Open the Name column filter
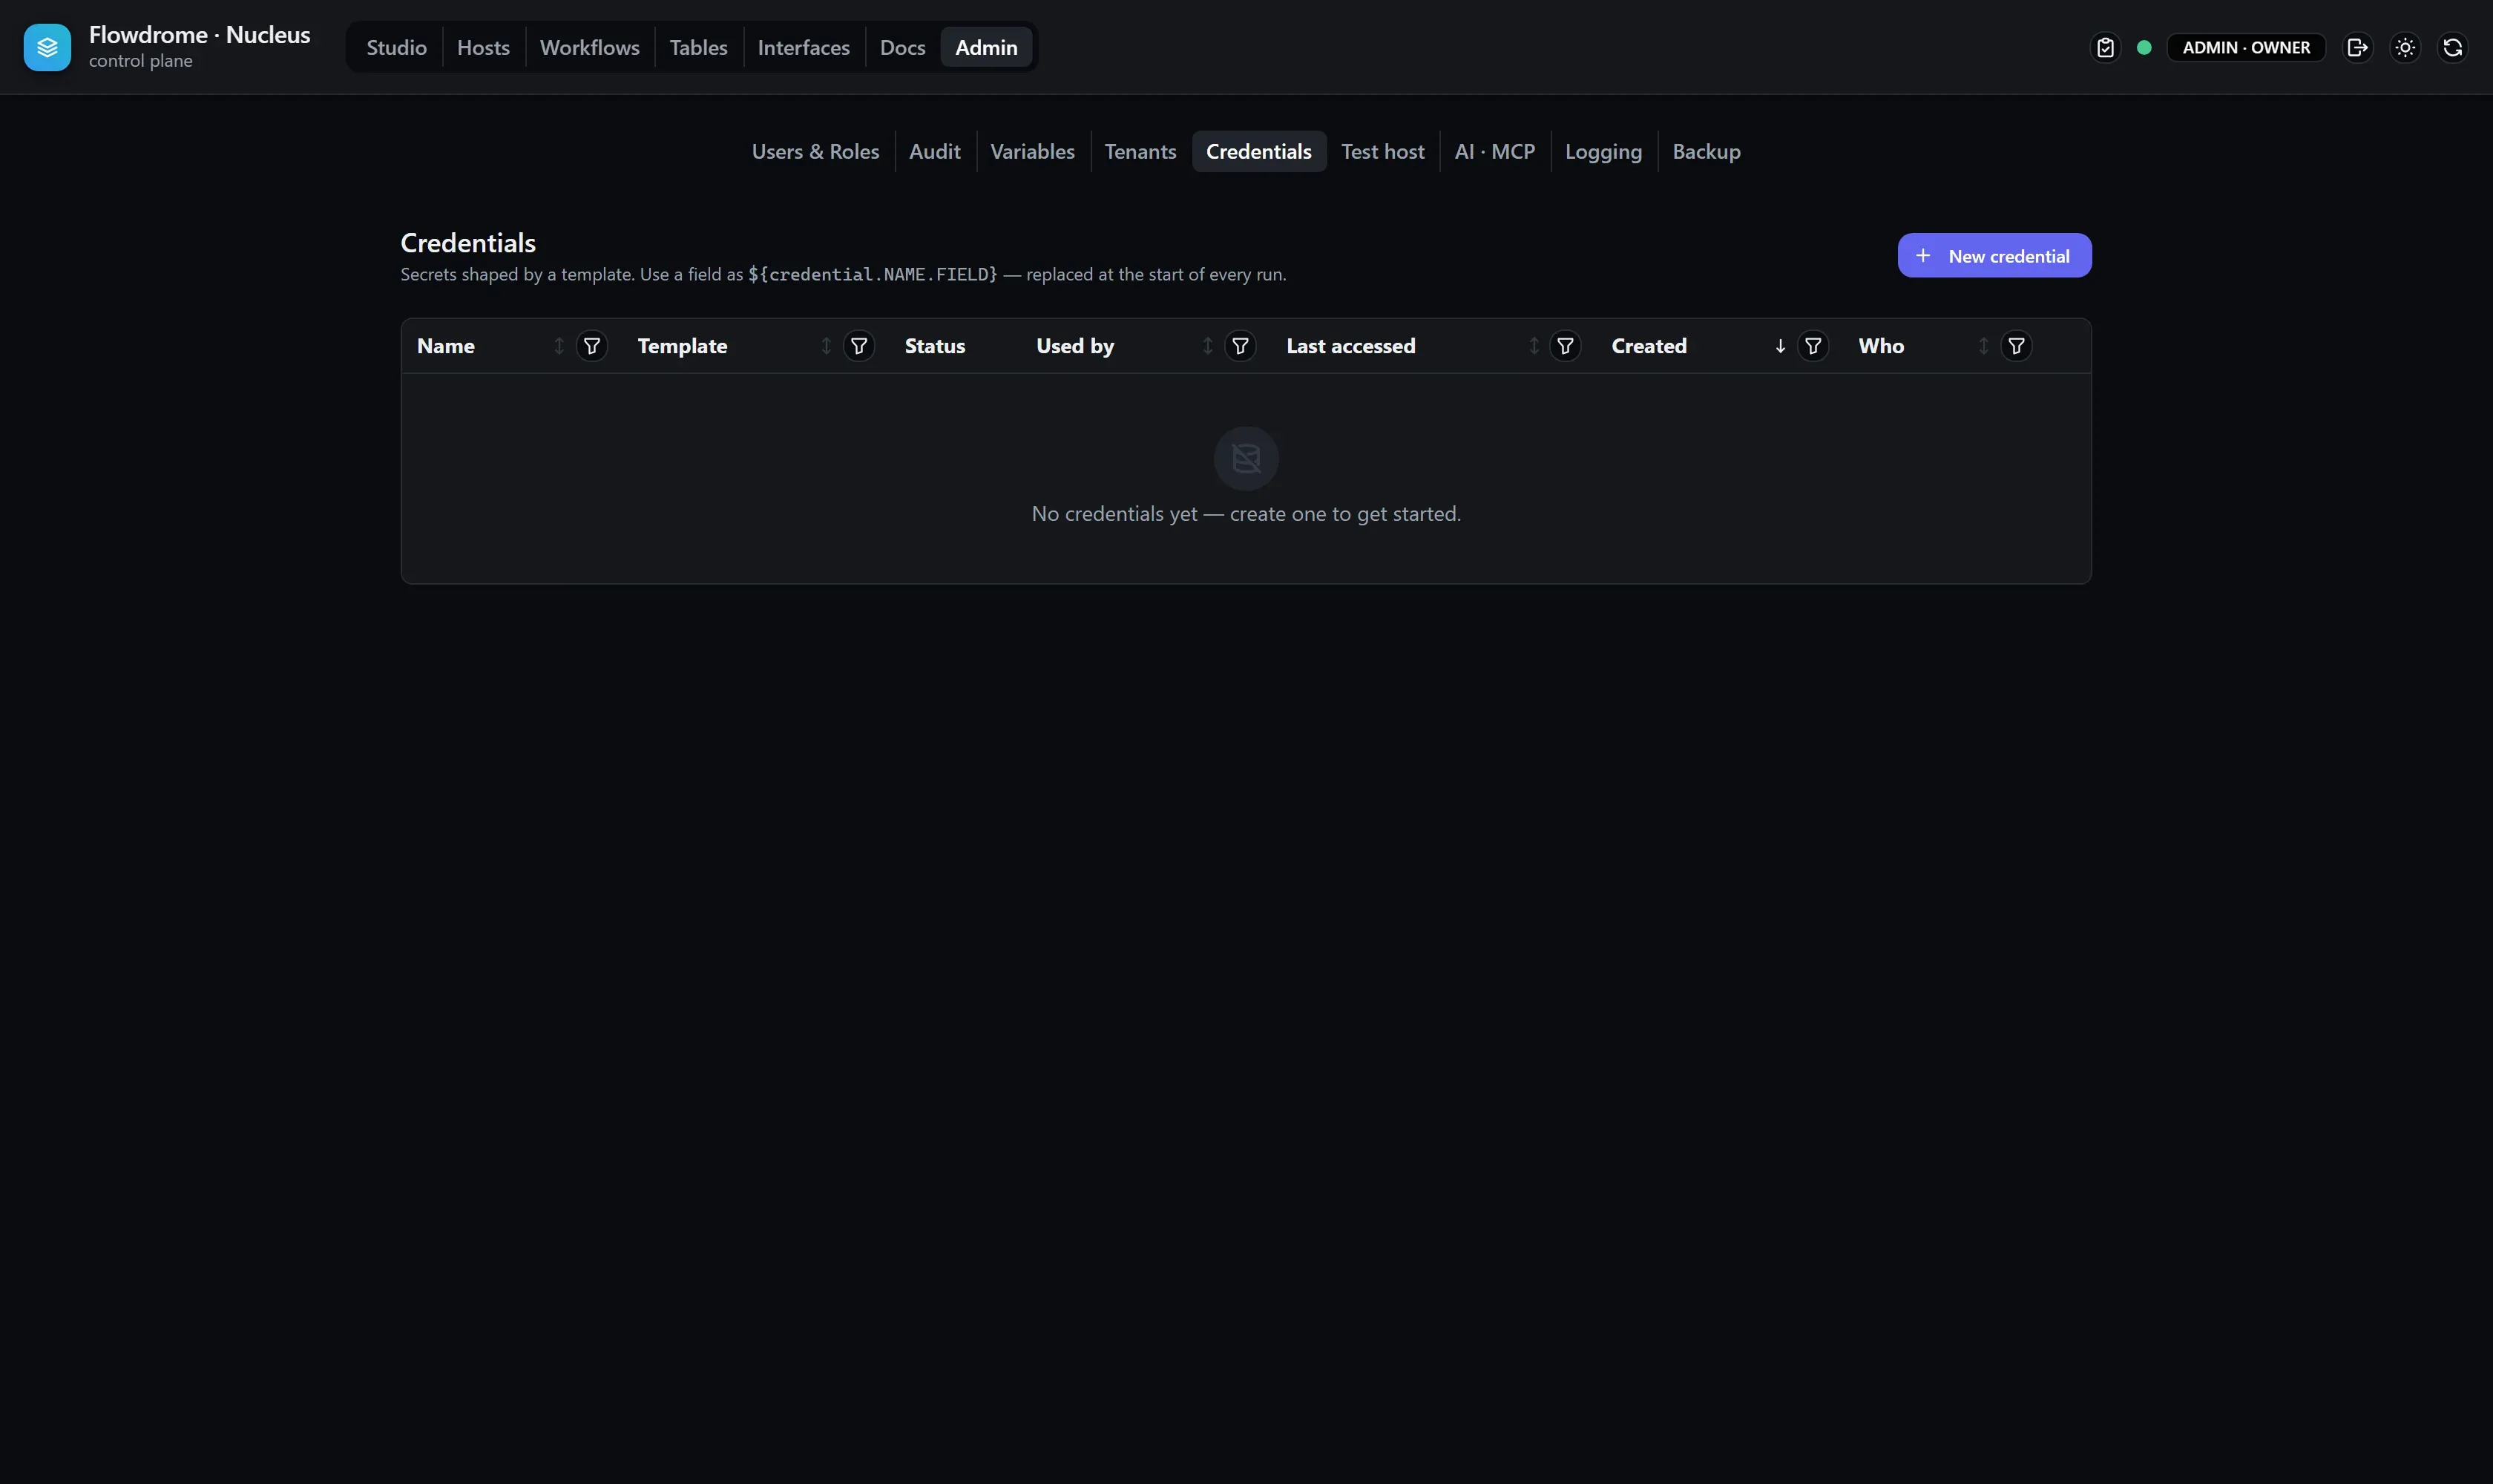The height and width of the screenshot is (1484, 2493). (592, 346)
